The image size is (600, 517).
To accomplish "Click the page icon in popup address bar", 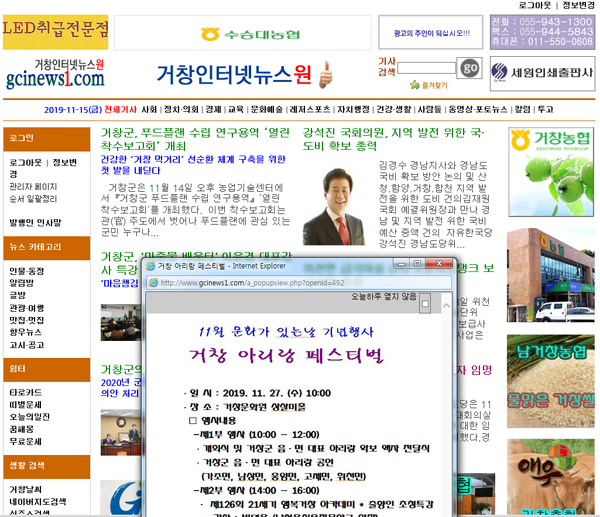I will coord(153,283).
